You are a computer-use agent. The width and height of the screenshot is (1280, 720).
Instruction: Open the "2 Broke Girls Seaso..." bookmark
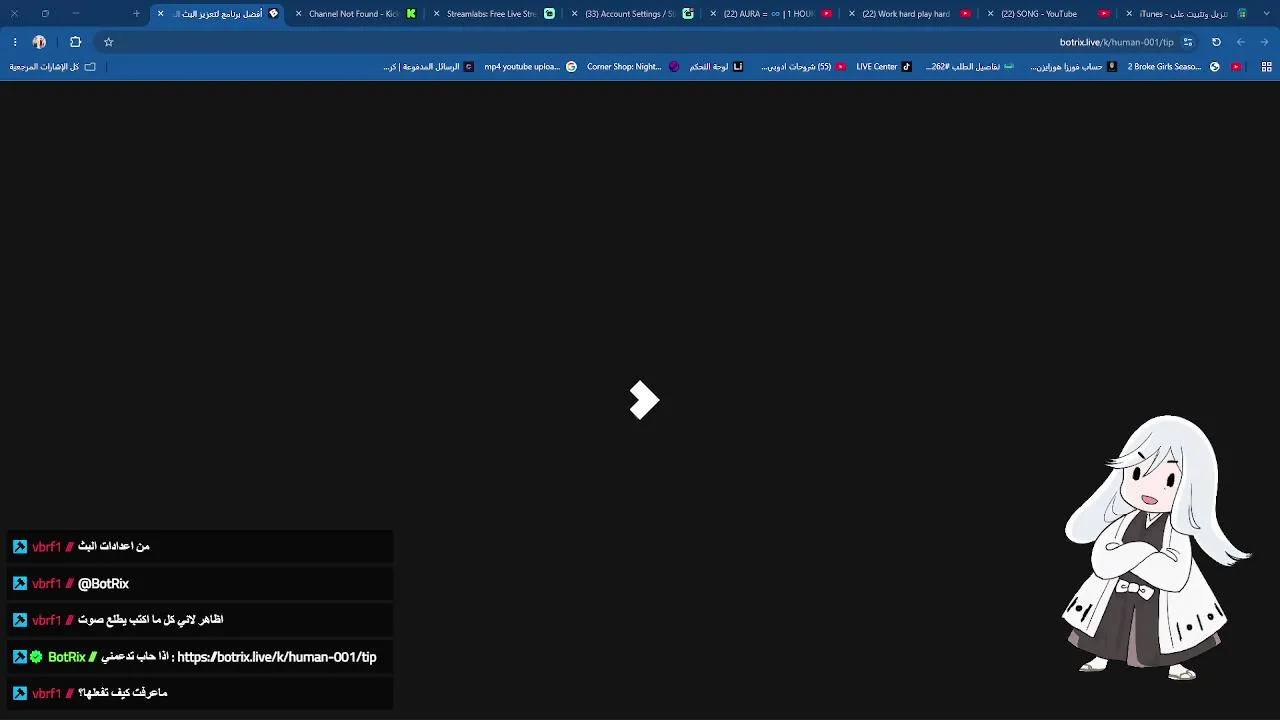coord(1174,67)
